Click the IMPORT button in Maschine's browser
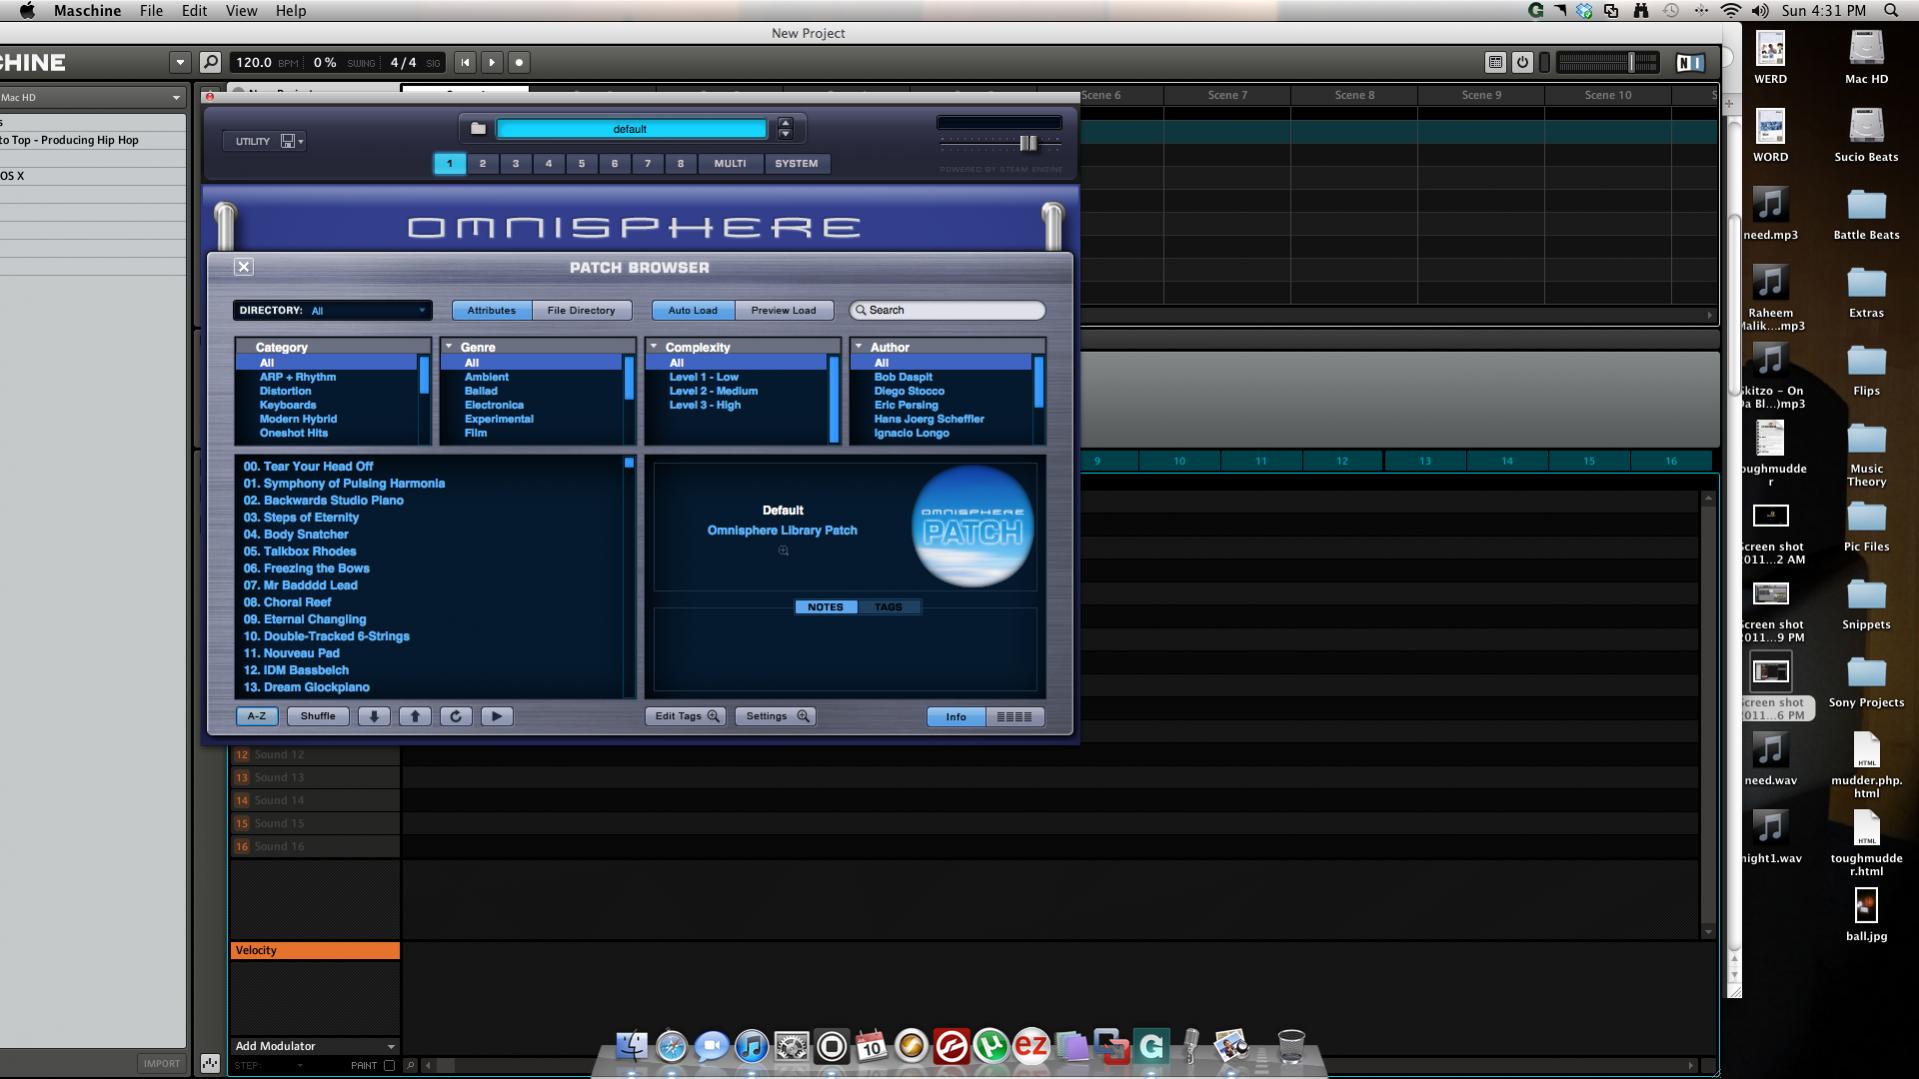Image resolution: width=1919 pixels, height=1079 pixels. (x=161, y=1064)
